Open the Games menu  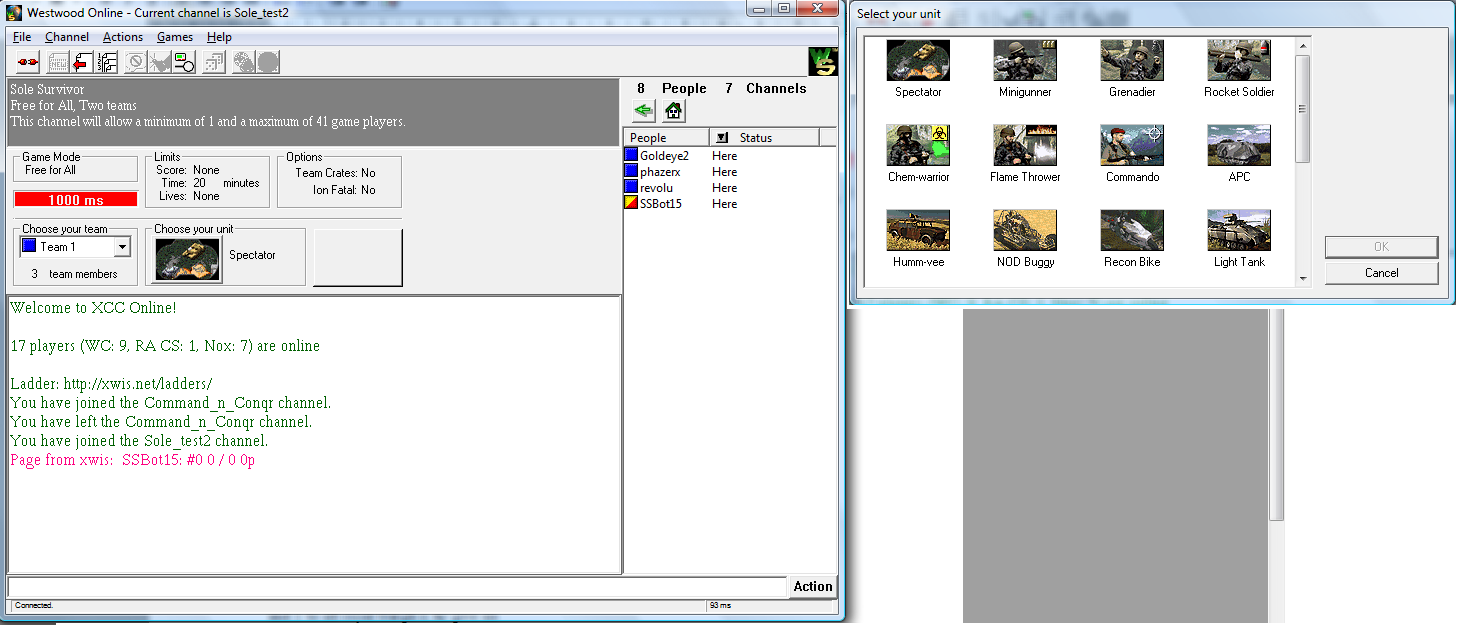[174, 37]
